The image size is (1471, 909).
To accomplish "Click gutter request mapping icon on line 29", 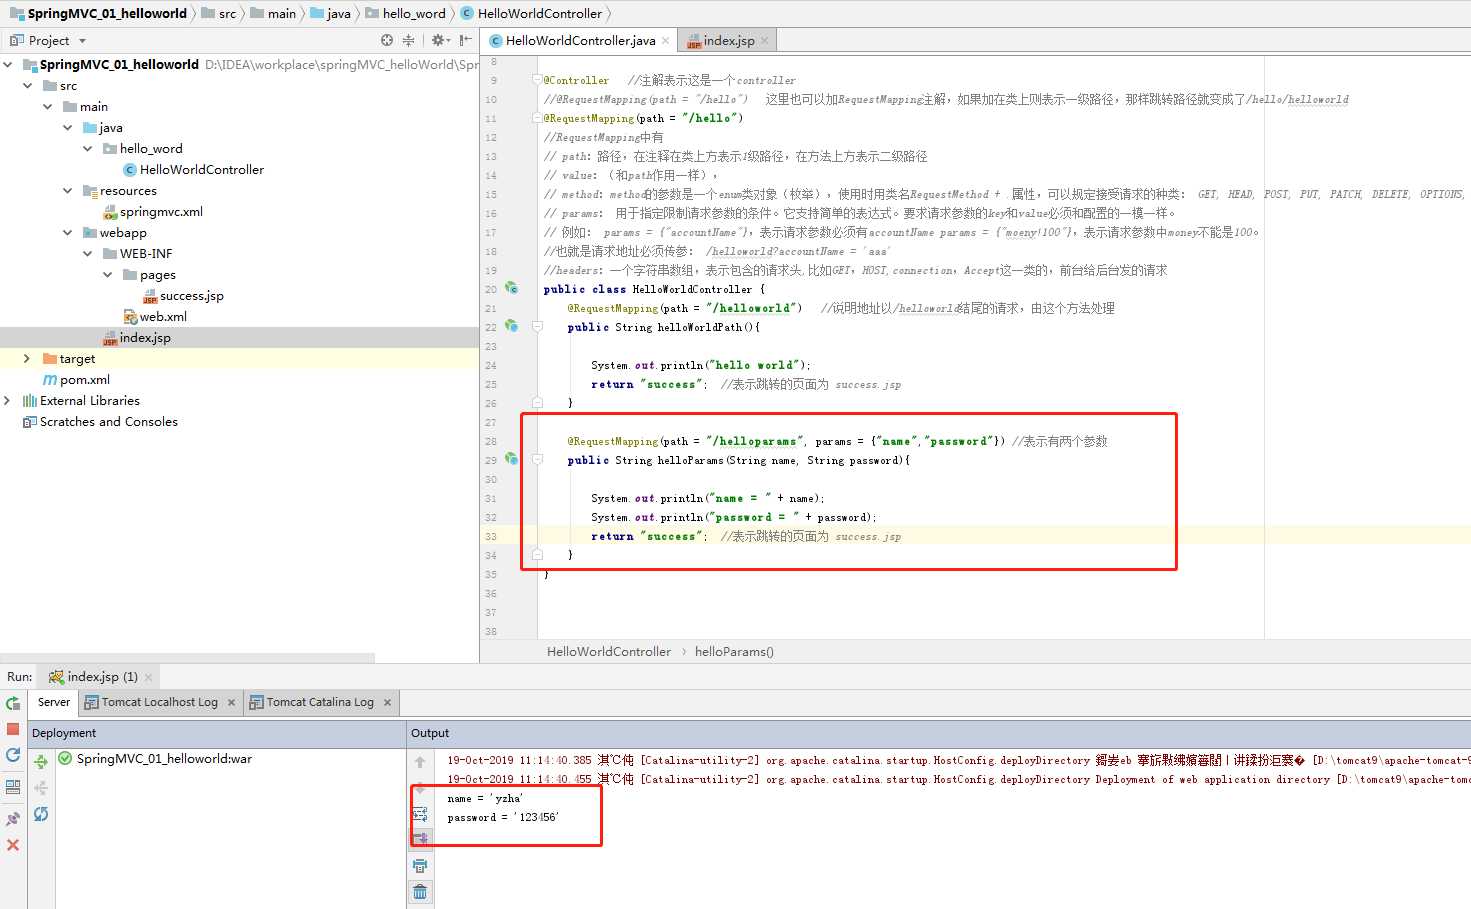I will (x=511, y=459).
